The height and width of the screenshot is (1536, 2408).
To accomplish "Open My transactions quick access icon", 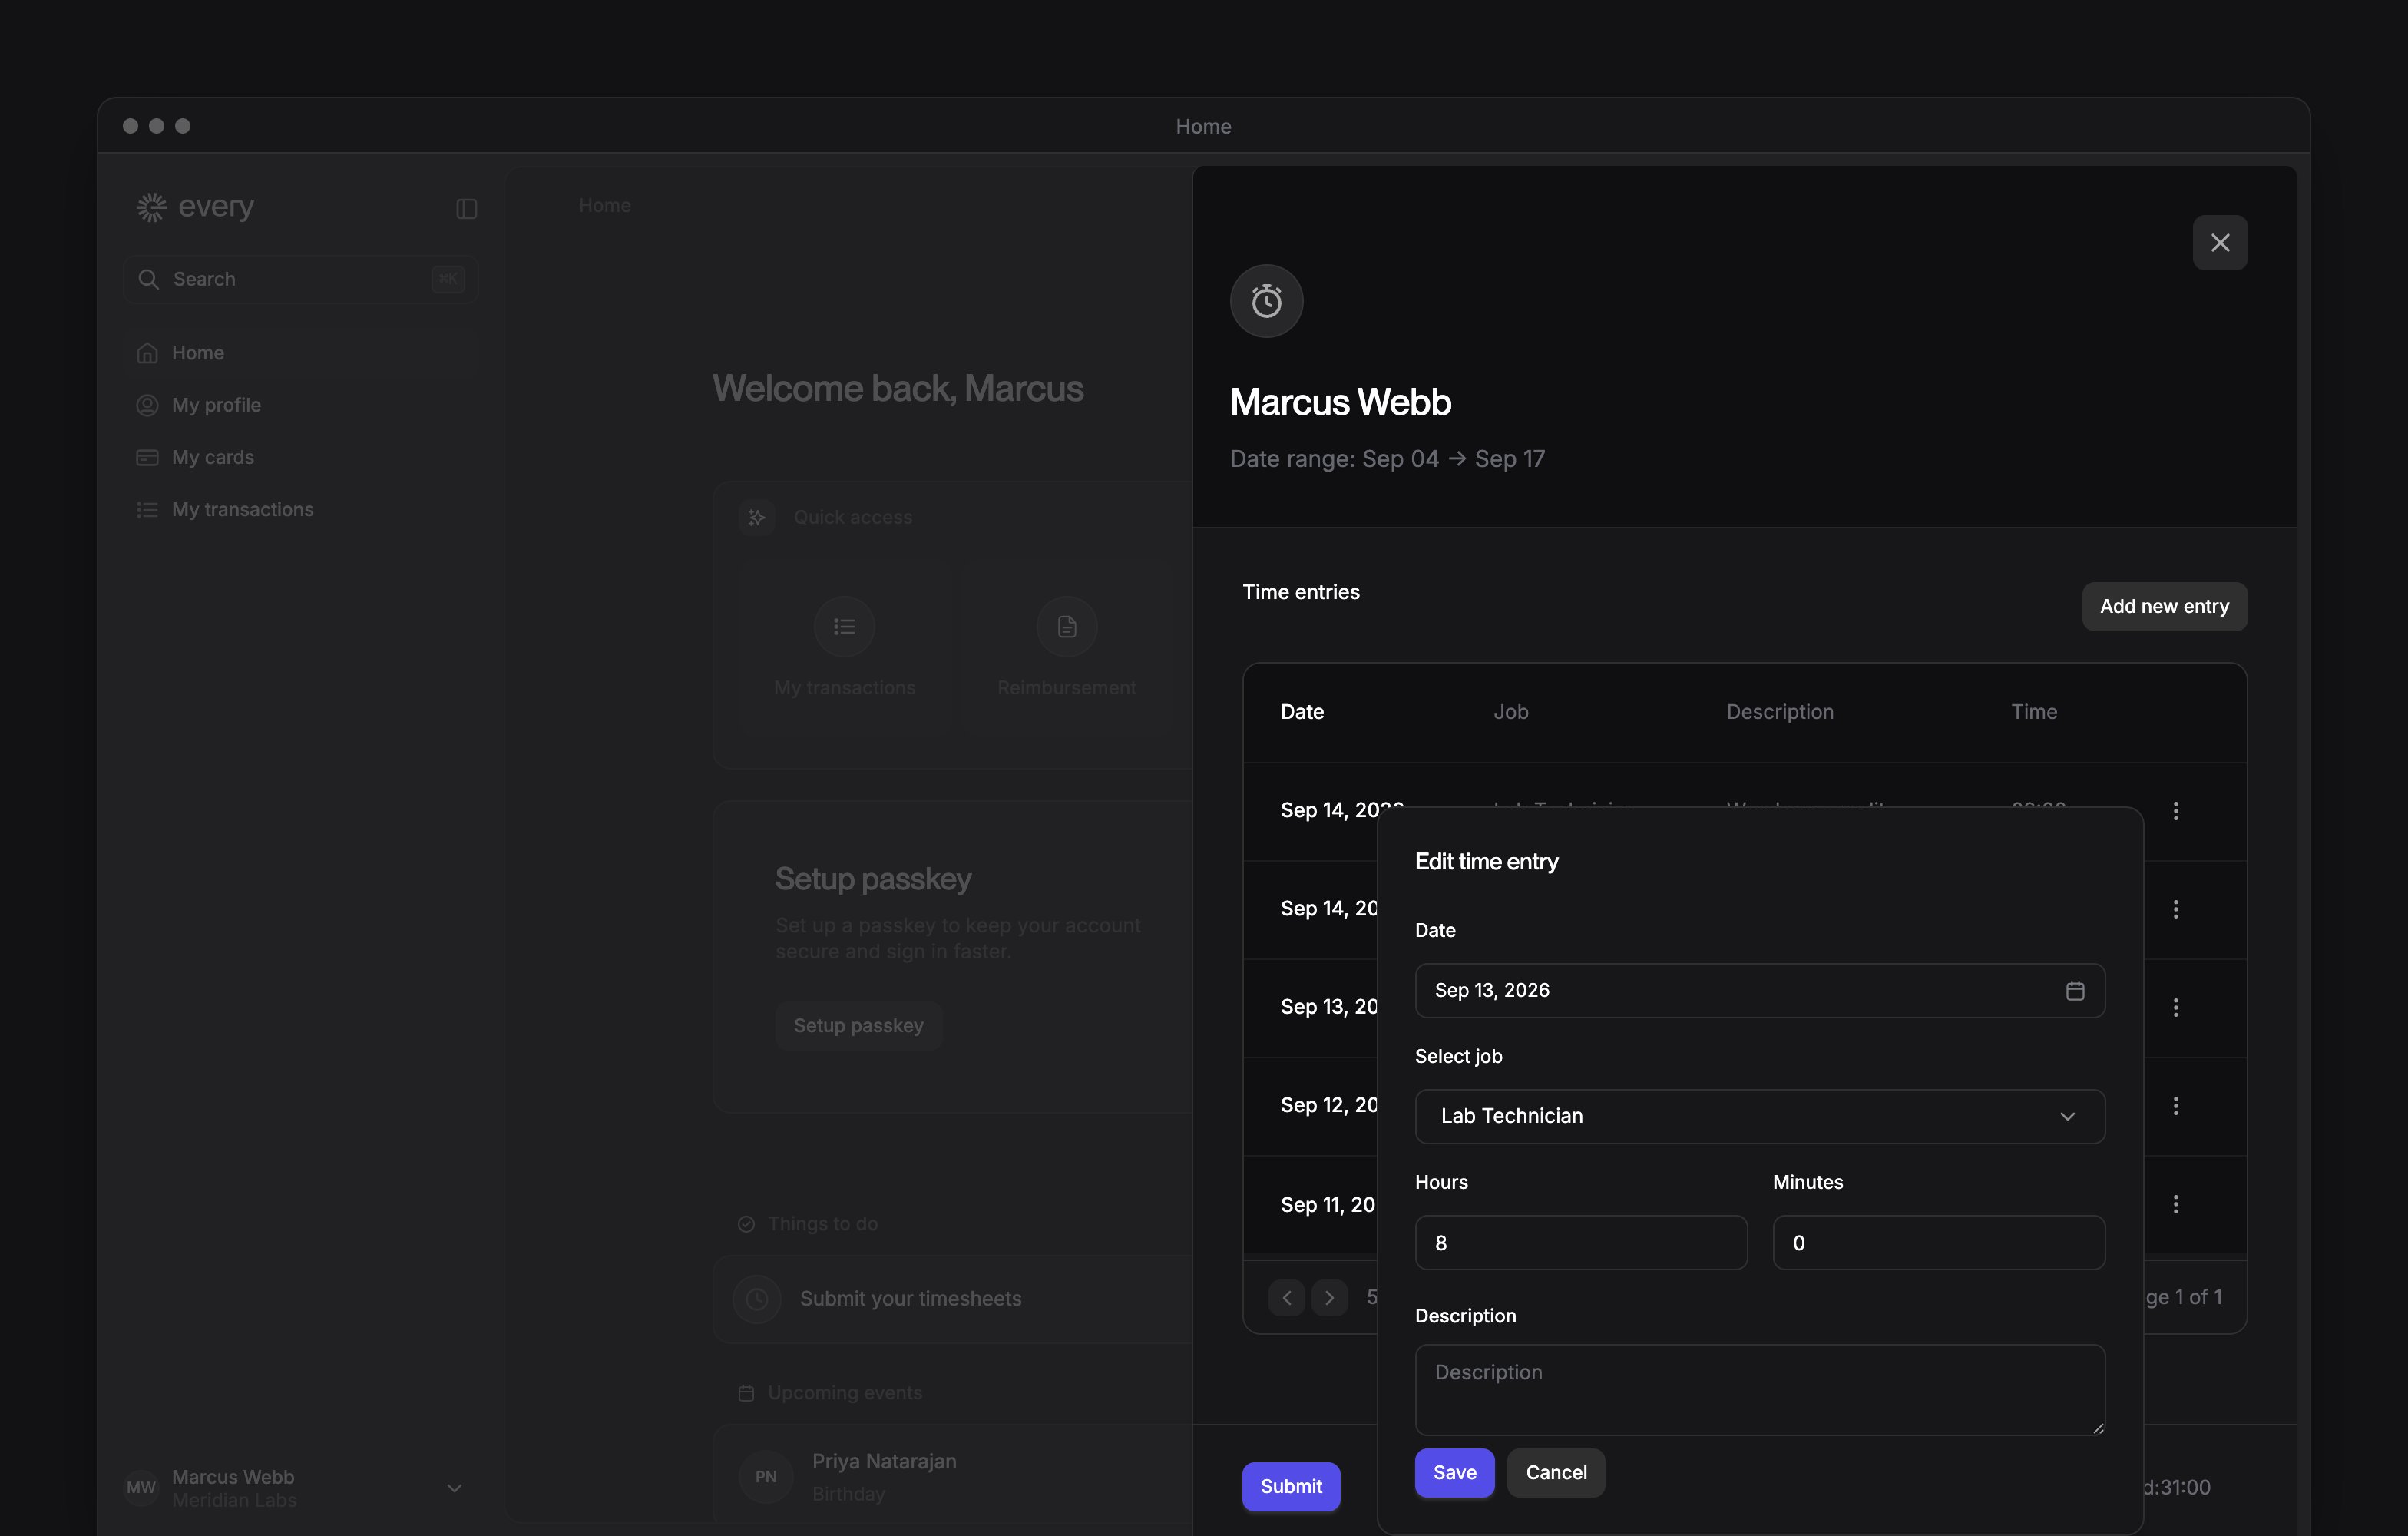I will (x=844, y=627).
